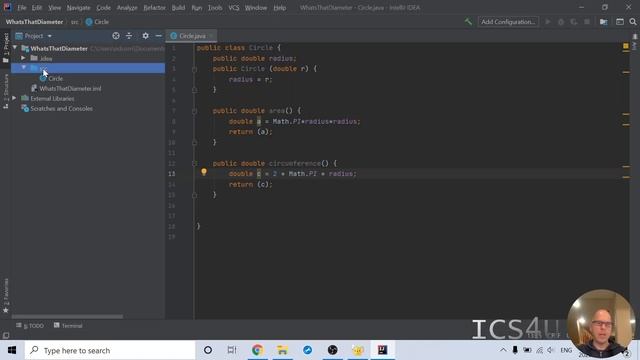This screenshot has width=640, height=360.
Task: Collapse the area() method fold marker
Action: point(195,111)
